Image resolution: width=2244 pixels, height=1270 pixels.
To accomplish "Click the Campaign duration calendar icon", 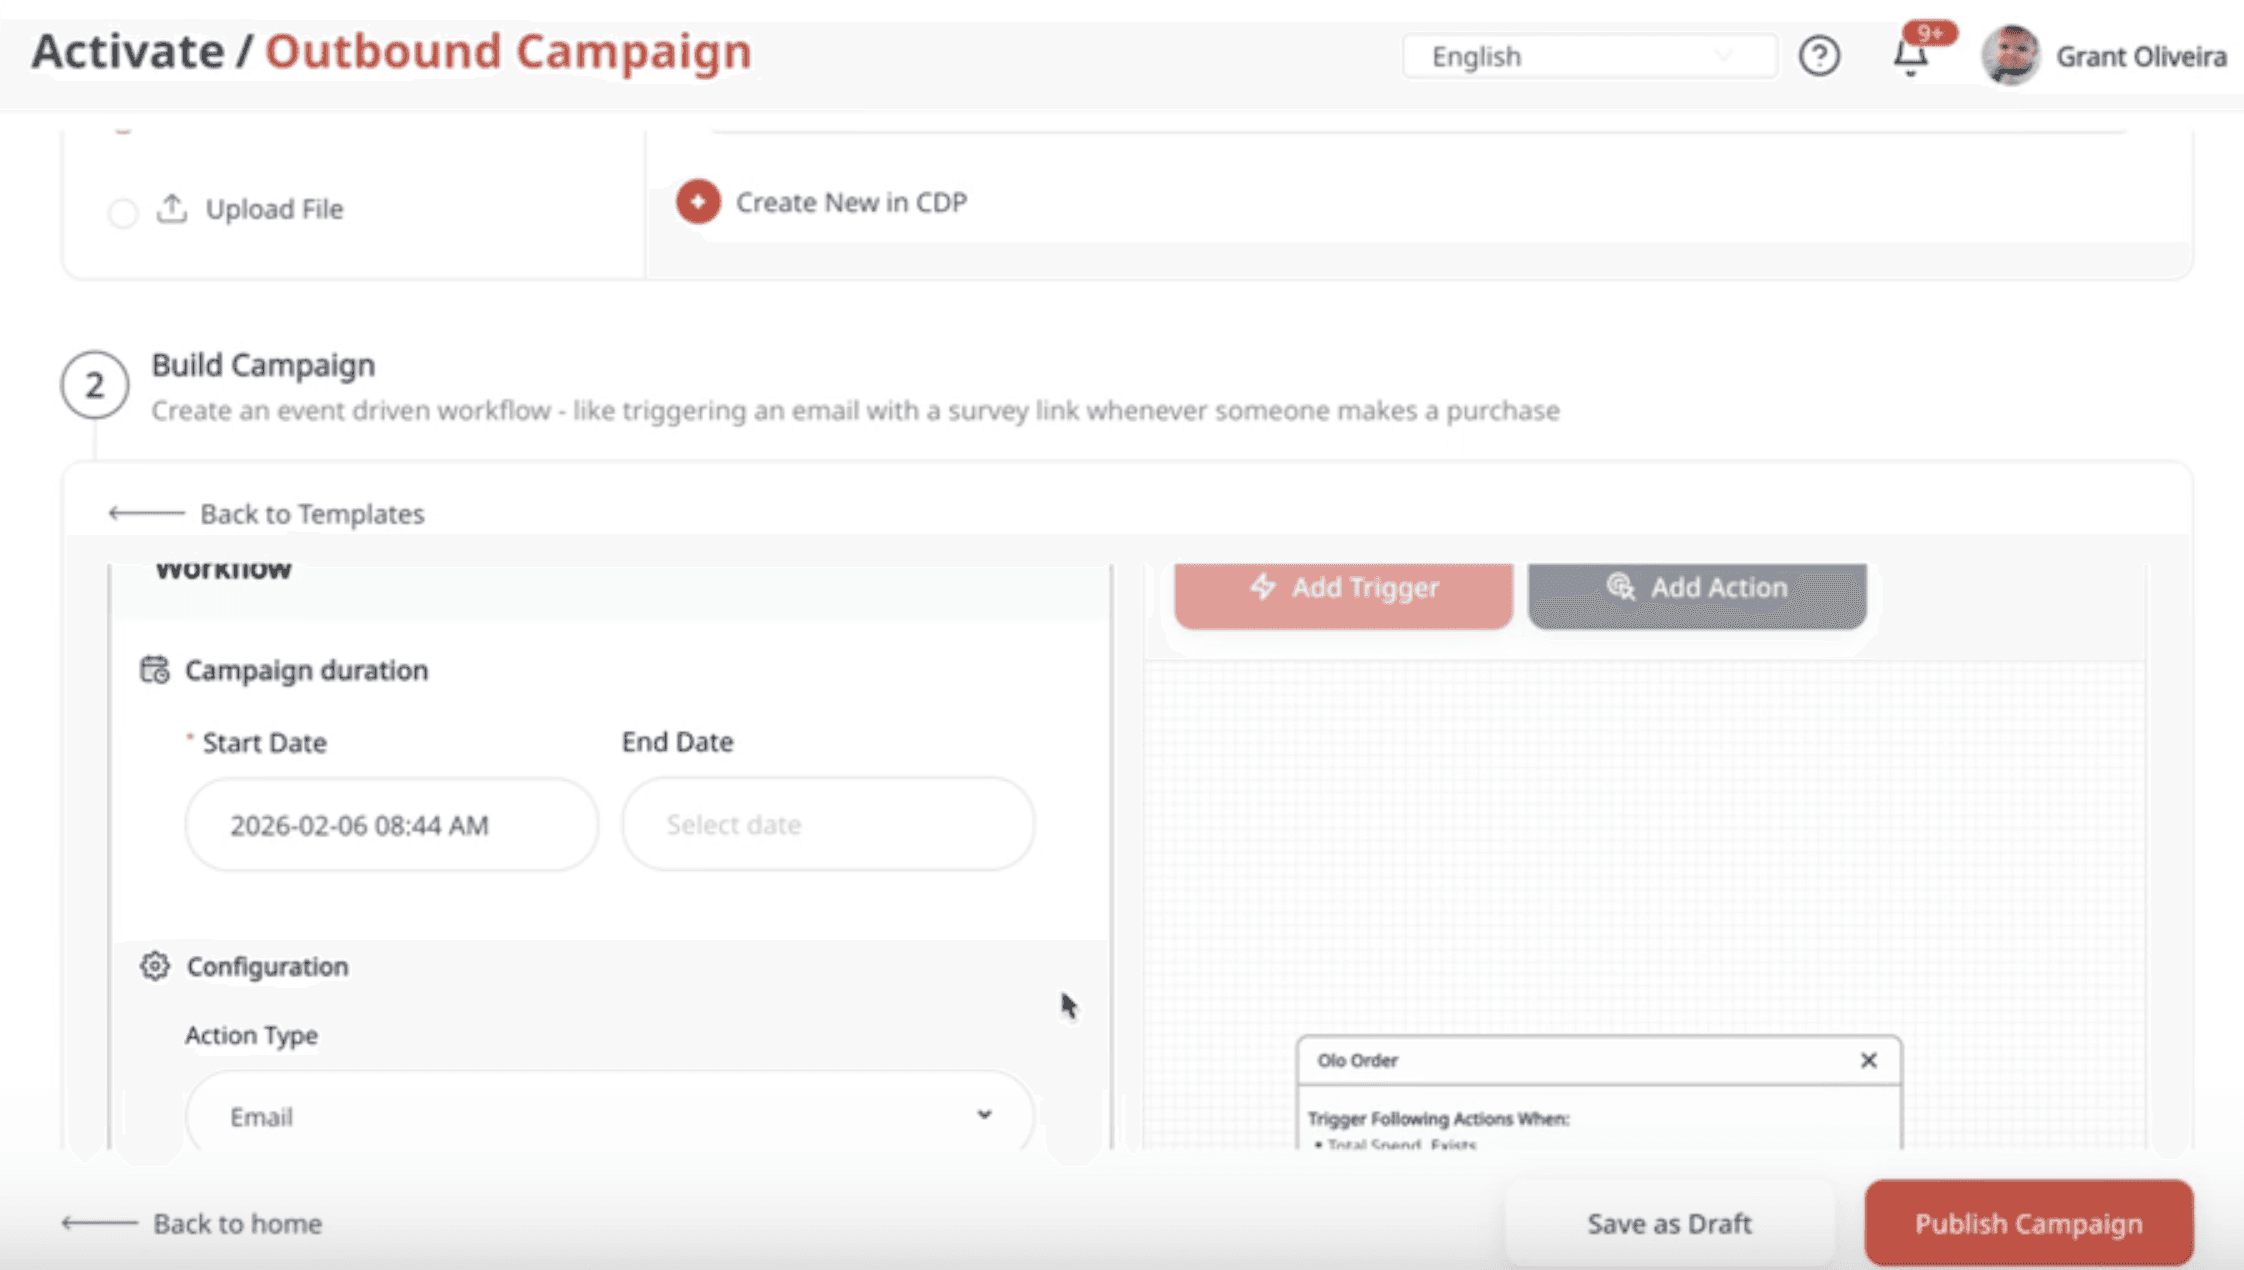I will [x=154, y=669].
